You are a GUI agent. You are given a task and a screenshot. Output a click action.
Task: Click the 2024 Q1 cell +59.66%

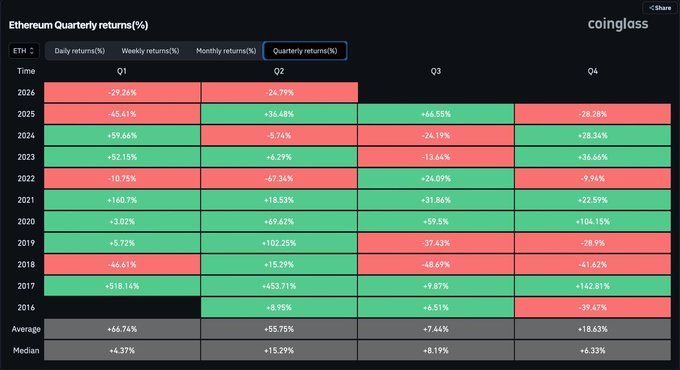[122, 135]
